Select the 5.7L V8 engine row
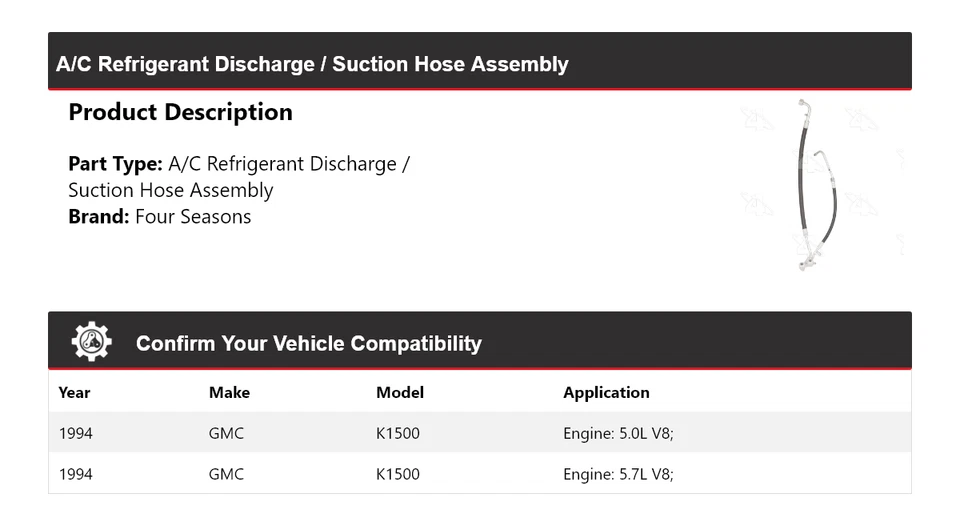 (618, 474)
